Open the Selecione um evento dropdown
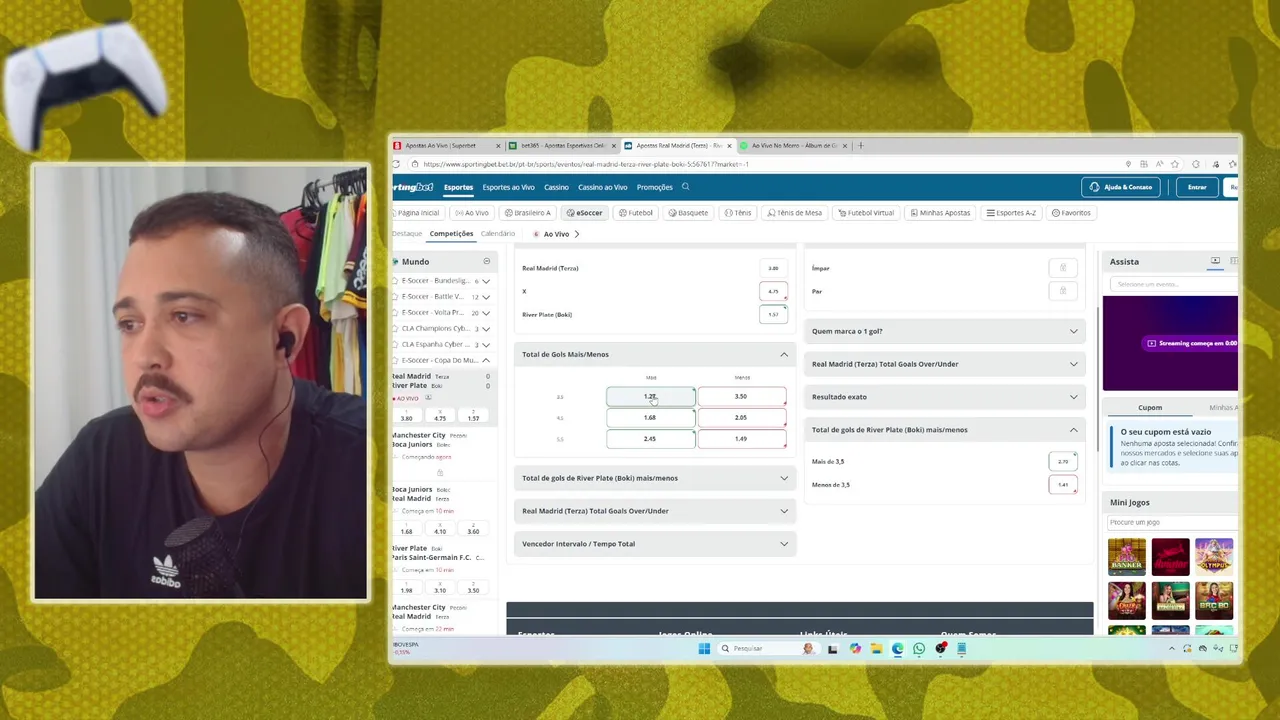 (x=1175, y=284)
